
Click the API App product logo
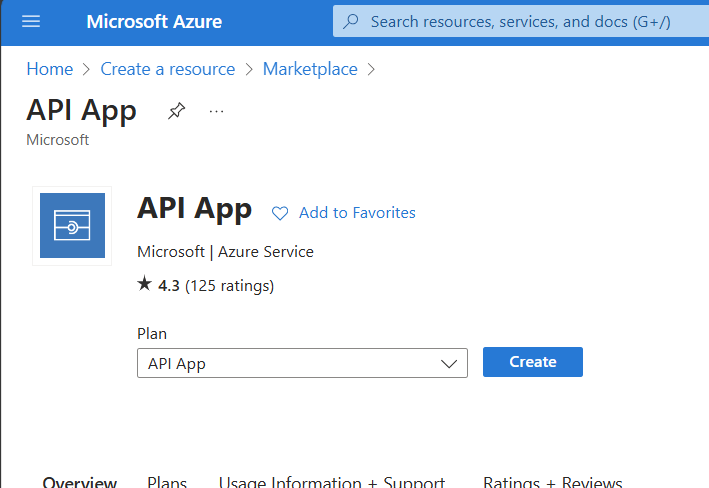(x=72, y=226)
